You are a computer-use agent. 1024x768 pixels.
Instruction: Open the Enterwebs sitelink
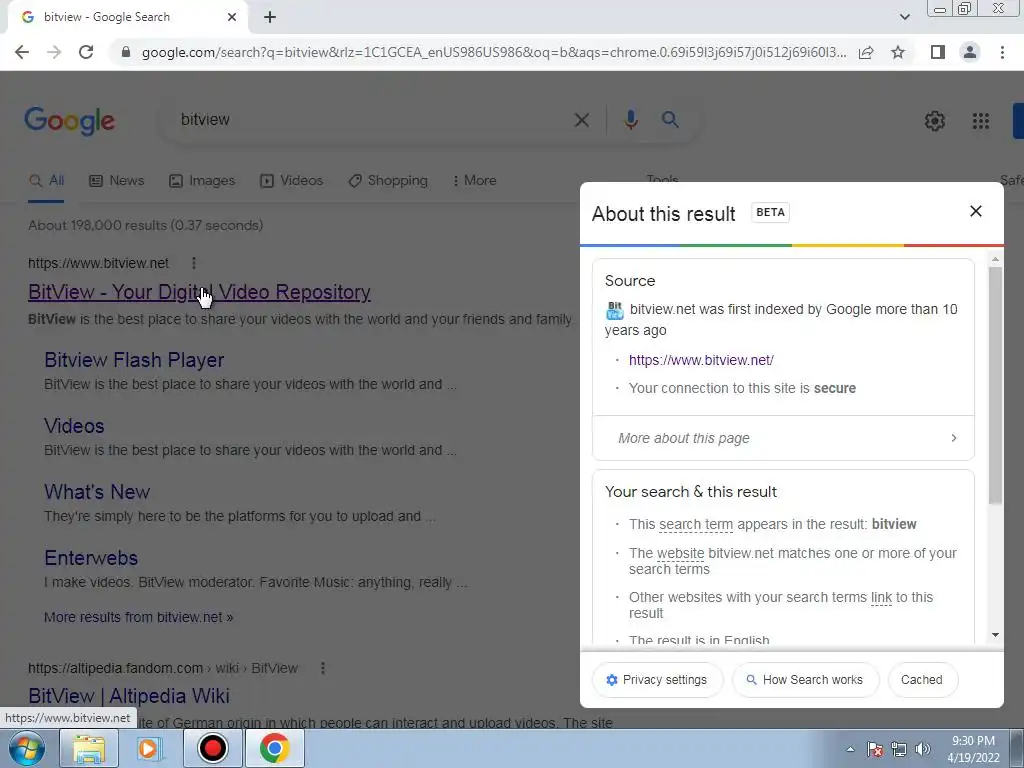pos(91,558)
